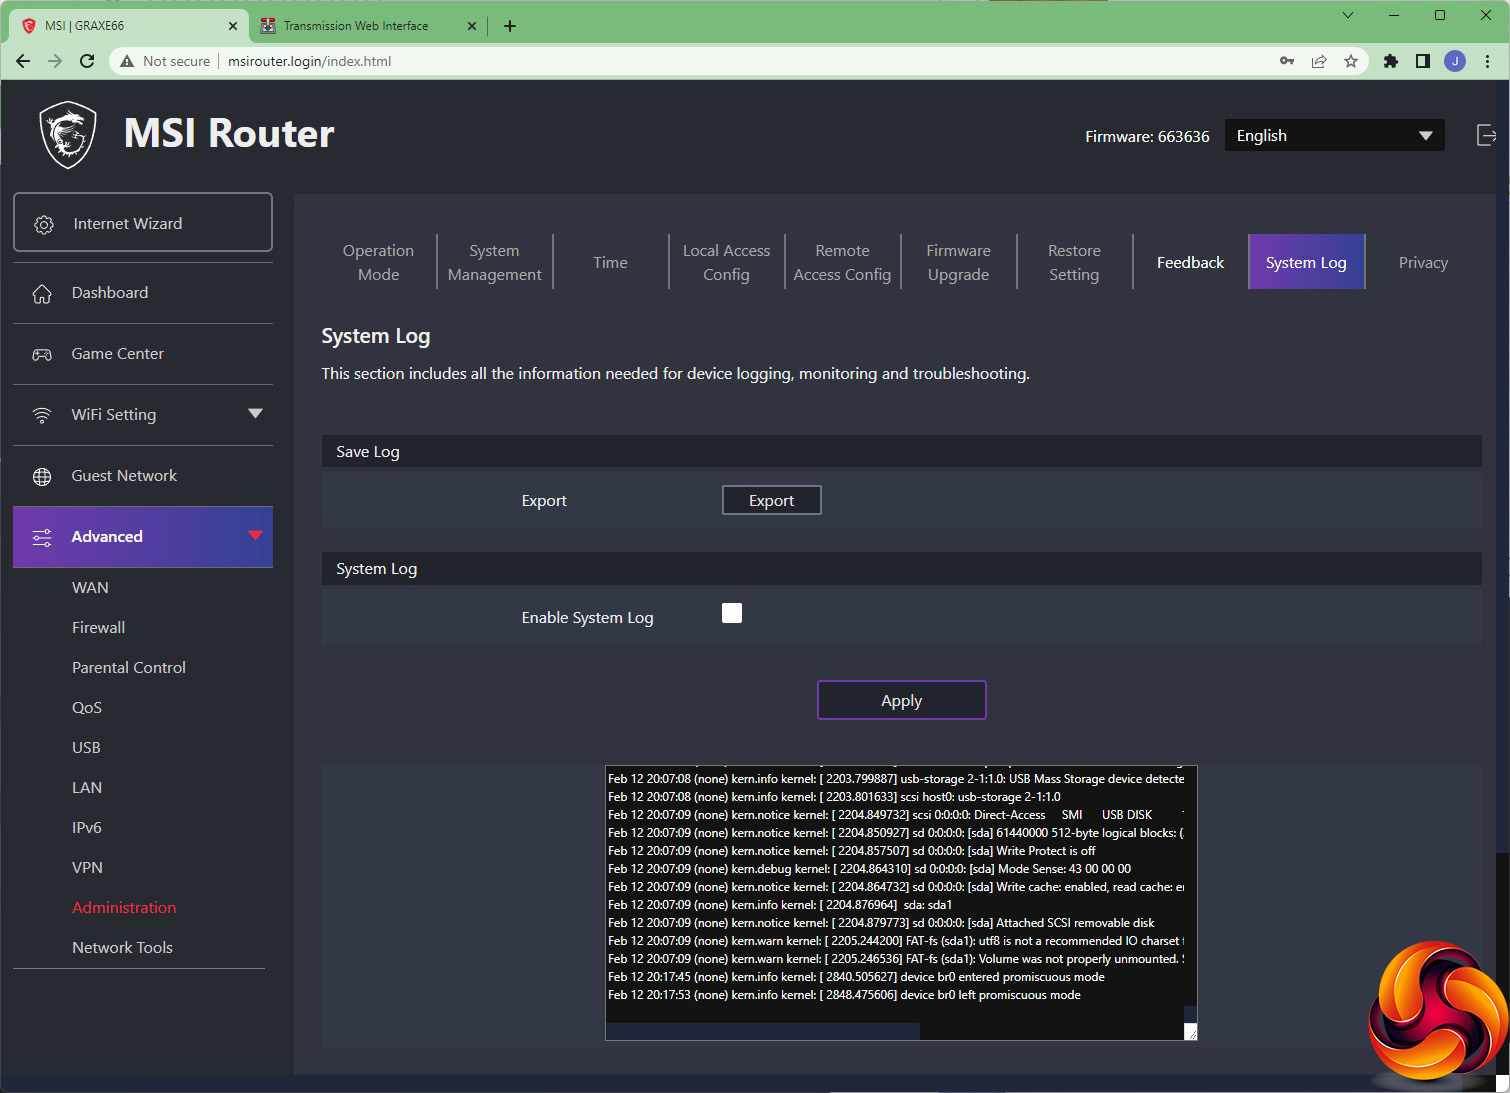The image size is (1510, 1093).
Task: Click the Game Center gamepad icon
Action: [42, 355]
